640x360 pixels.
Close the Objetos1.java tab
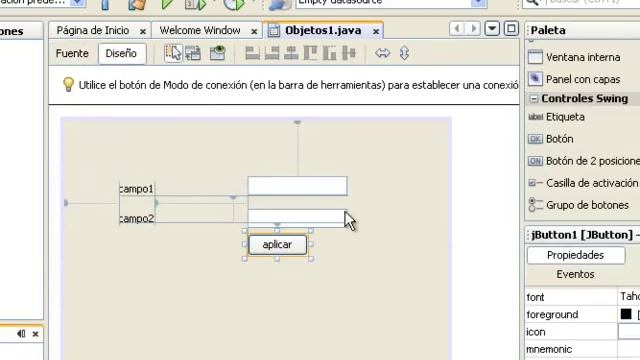[x=376, y=31]
